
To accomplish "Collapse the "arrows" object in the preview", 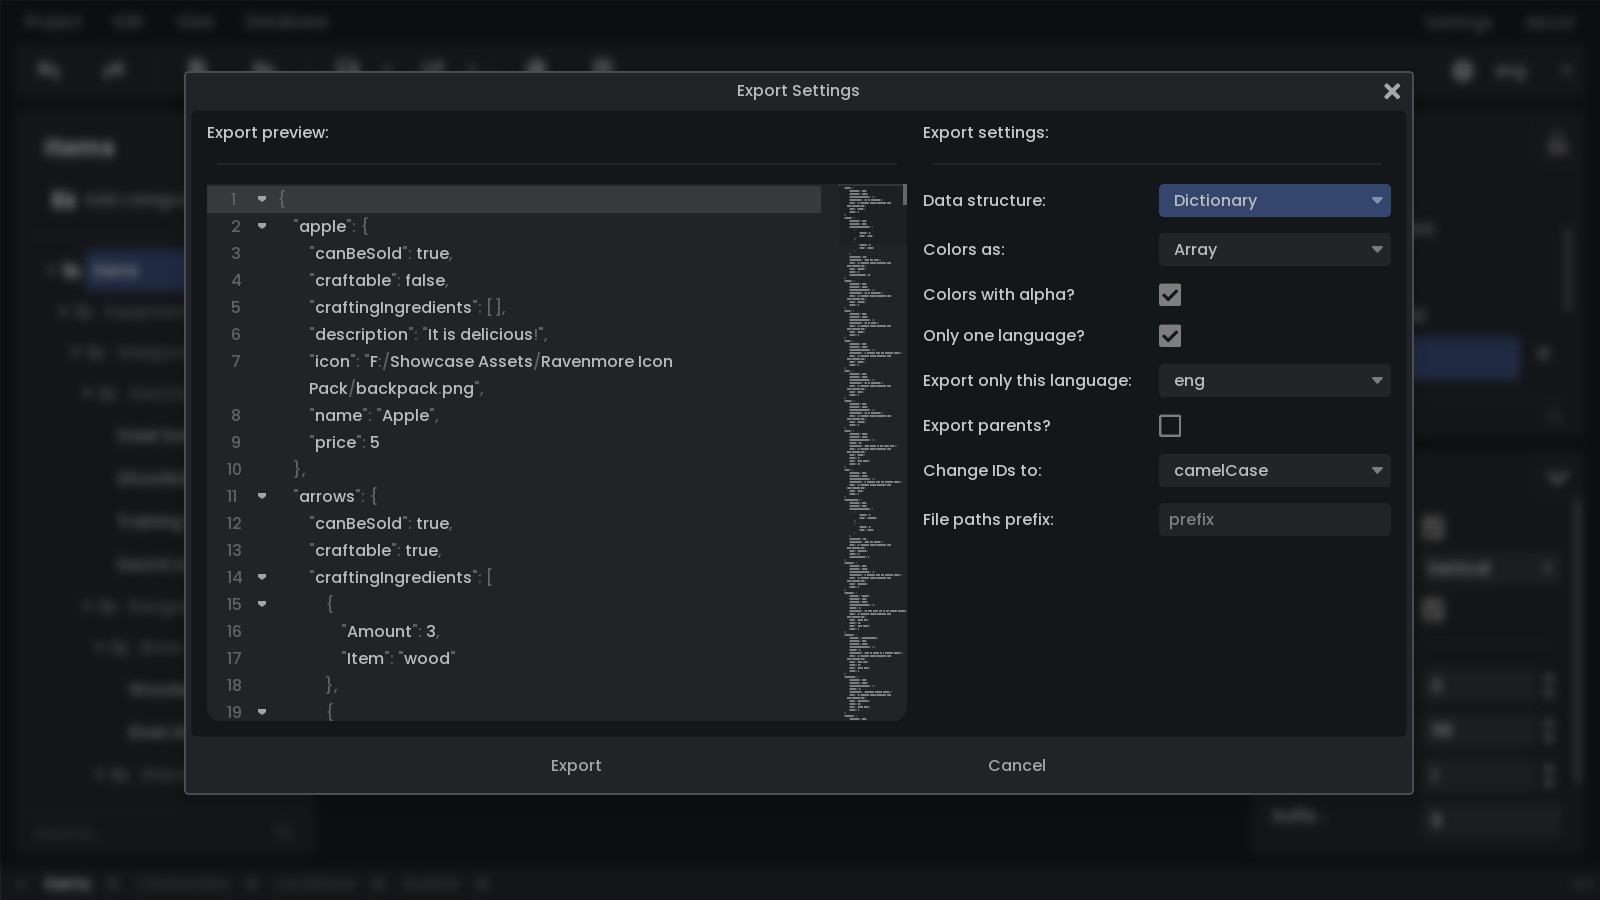I will click(x=262, y=496).
